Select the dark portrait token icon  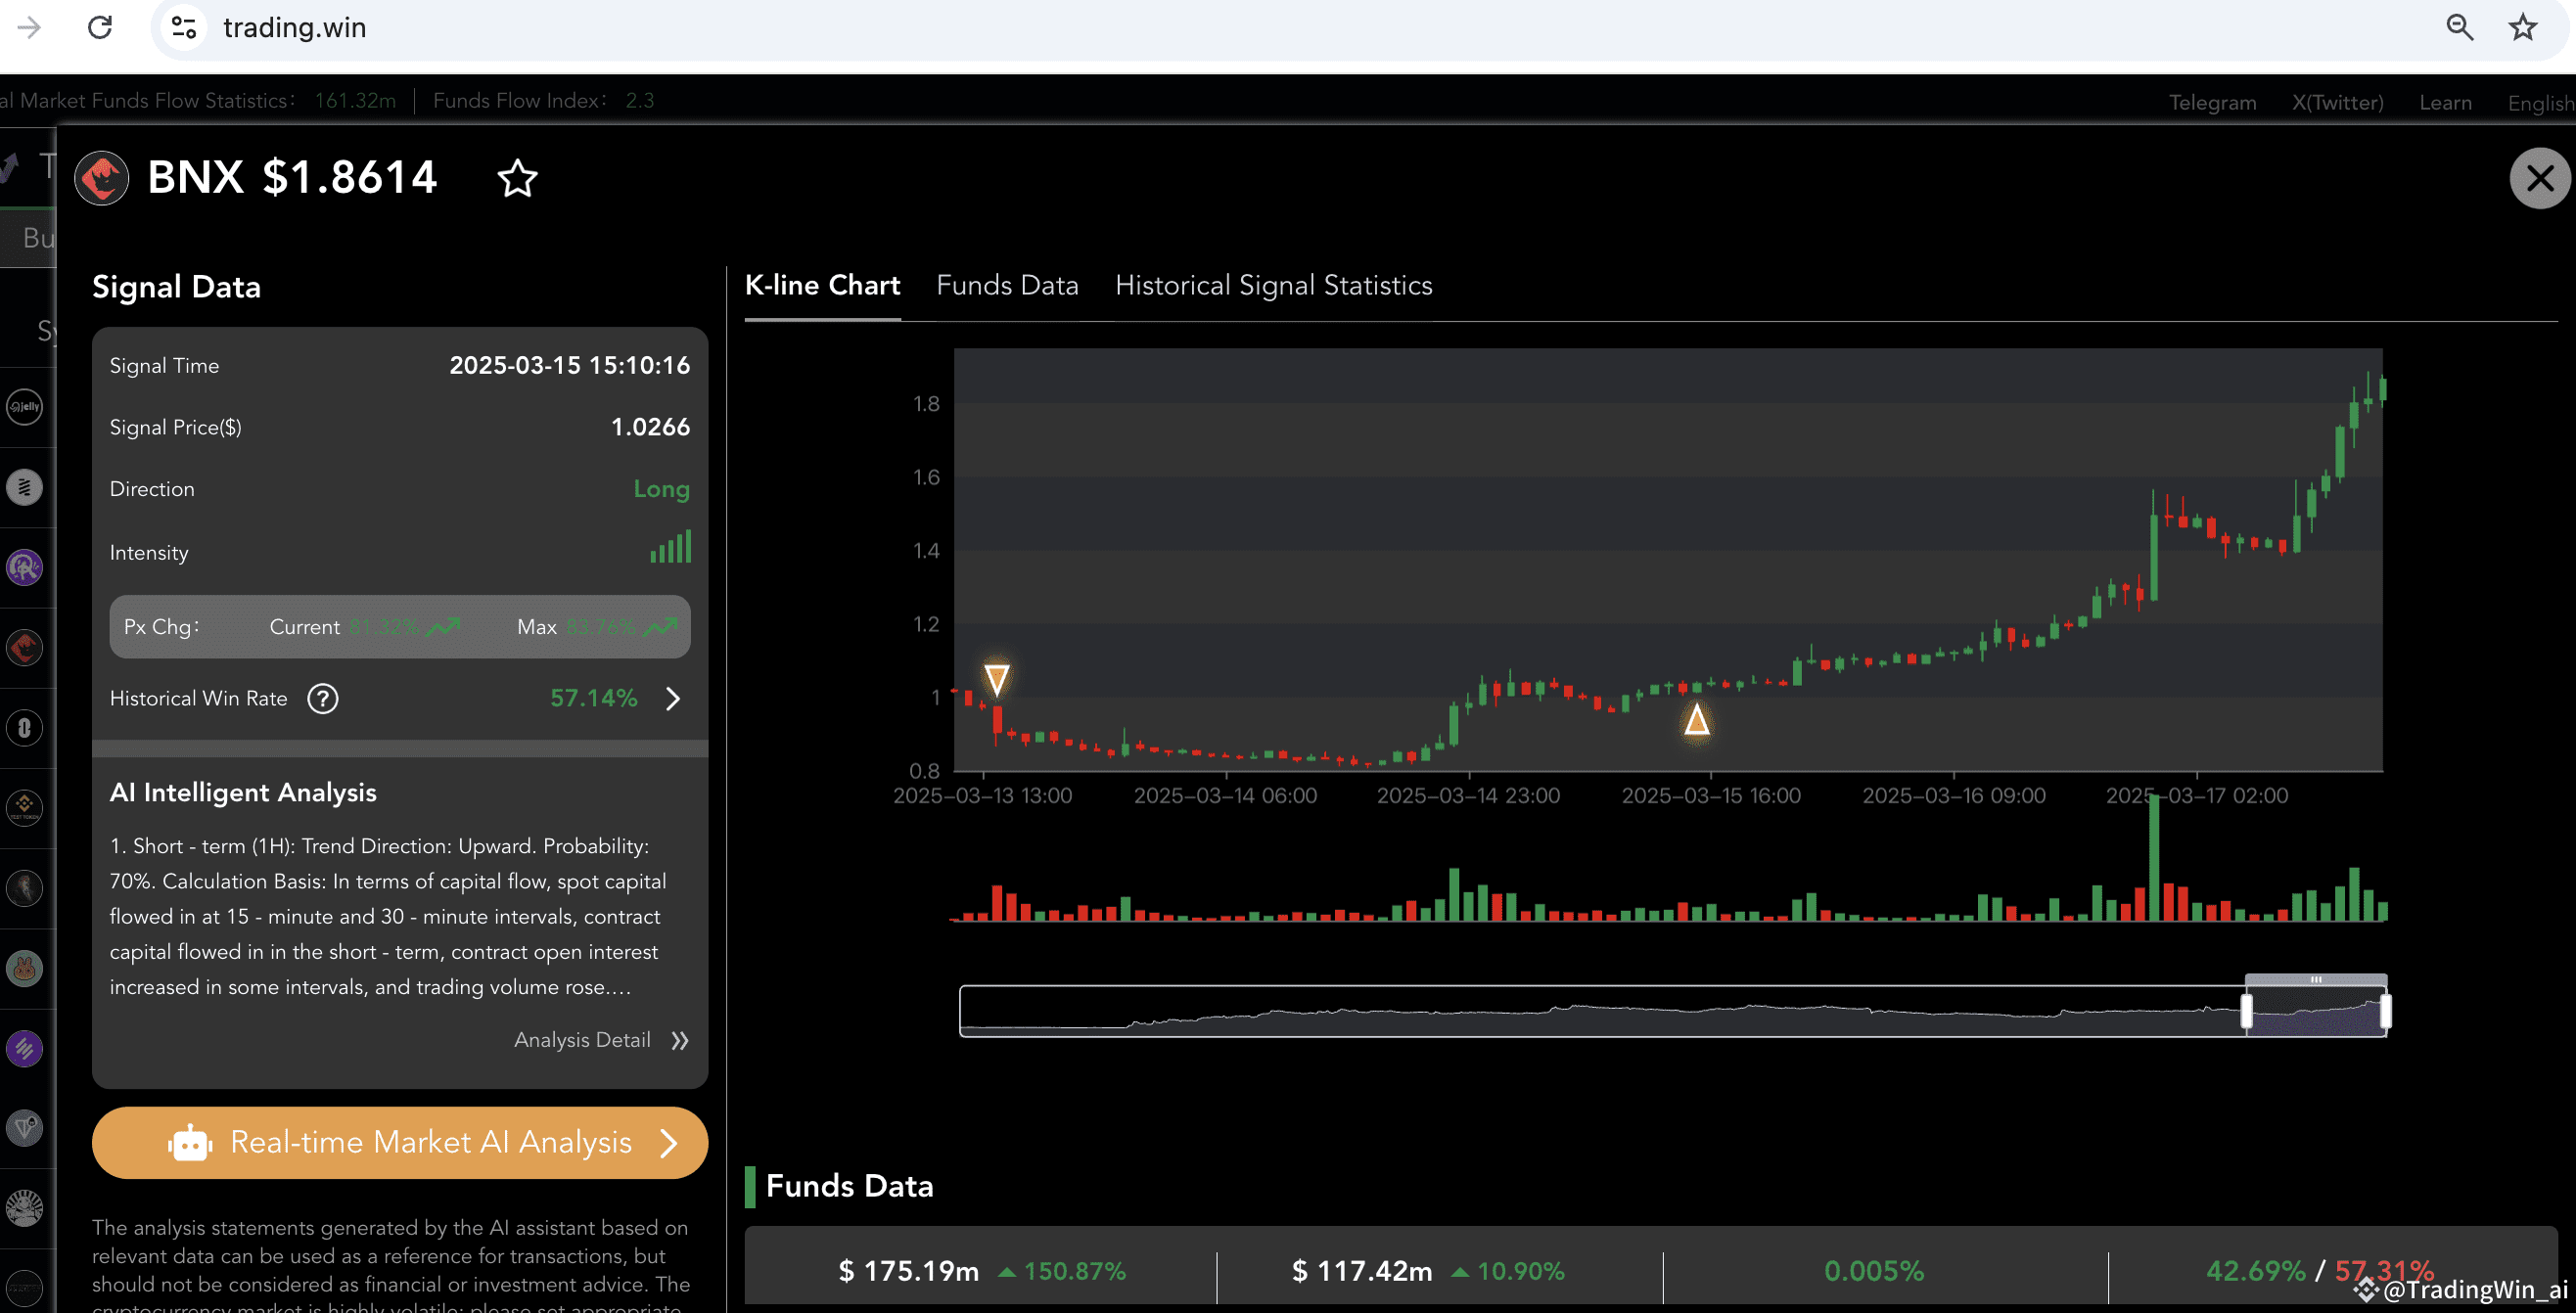click(x=25, y=887)
